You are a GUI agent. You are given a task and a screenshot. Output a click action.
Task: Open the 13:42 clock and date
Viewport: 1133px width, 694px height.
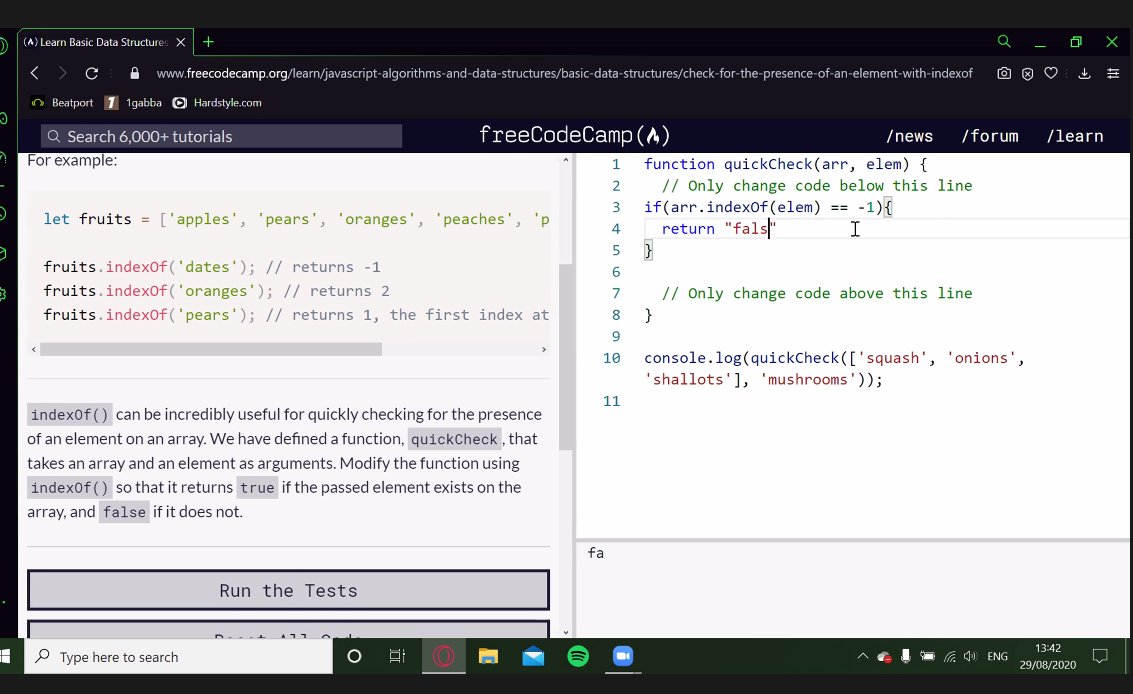point(1048,656)
